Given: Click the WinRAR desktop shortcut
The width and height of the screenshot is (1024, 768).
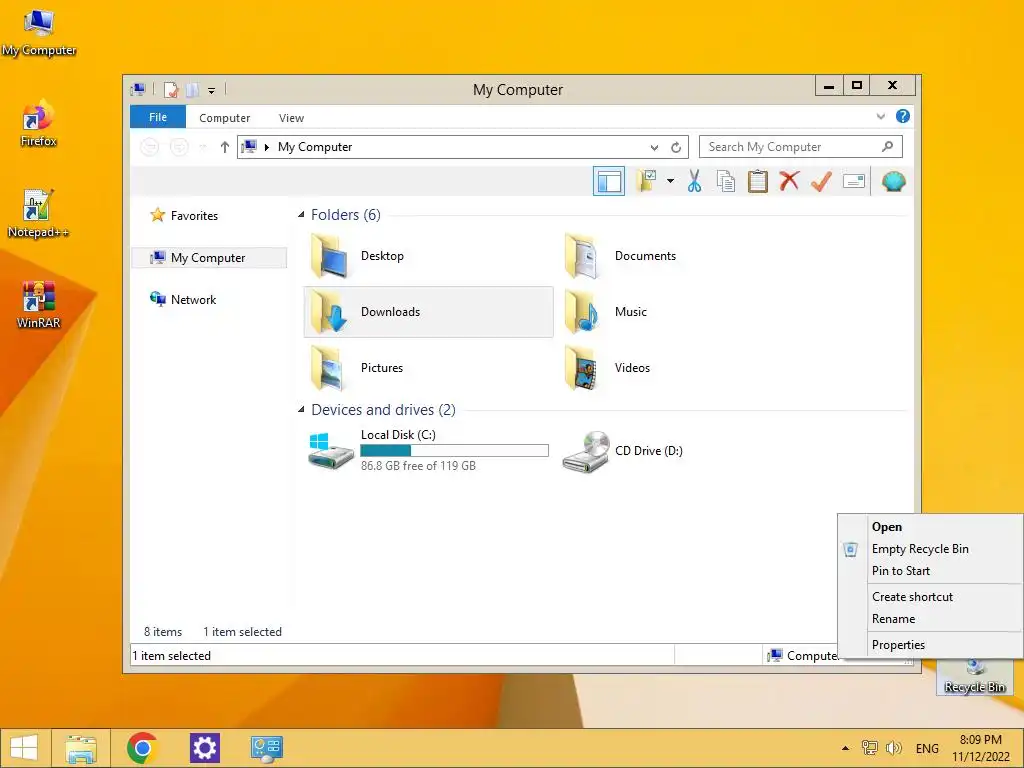Looking at the screenshot, I should pos(38,304).
